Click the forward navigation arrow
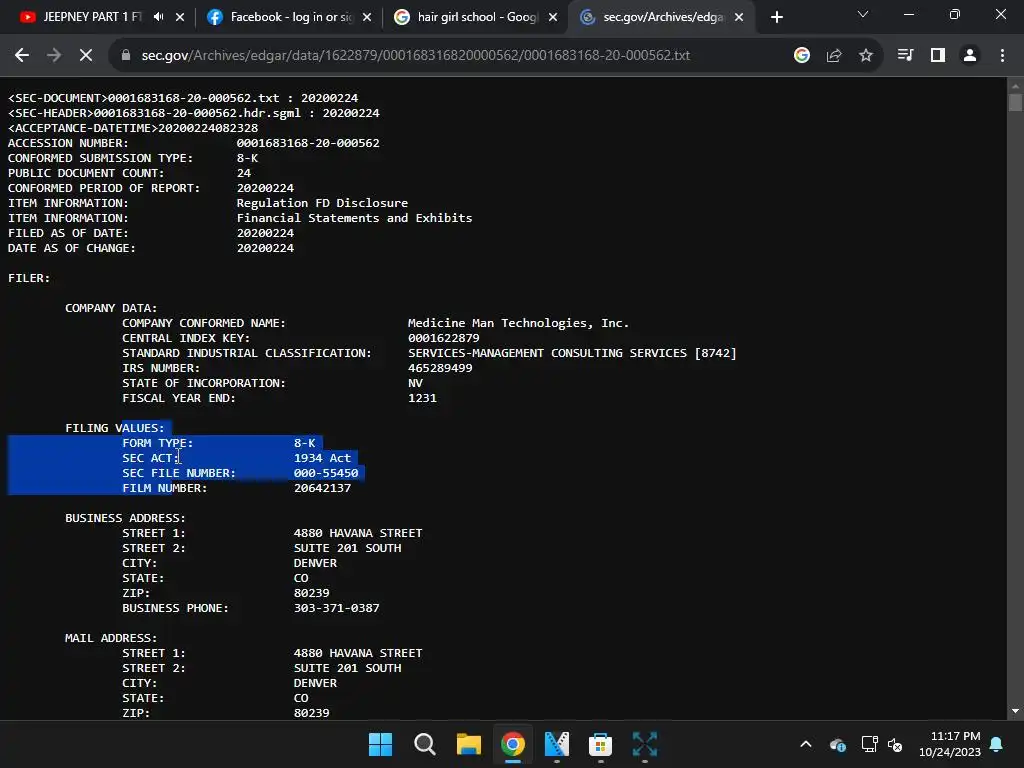The image size is (1024, 768). point(54,56)
